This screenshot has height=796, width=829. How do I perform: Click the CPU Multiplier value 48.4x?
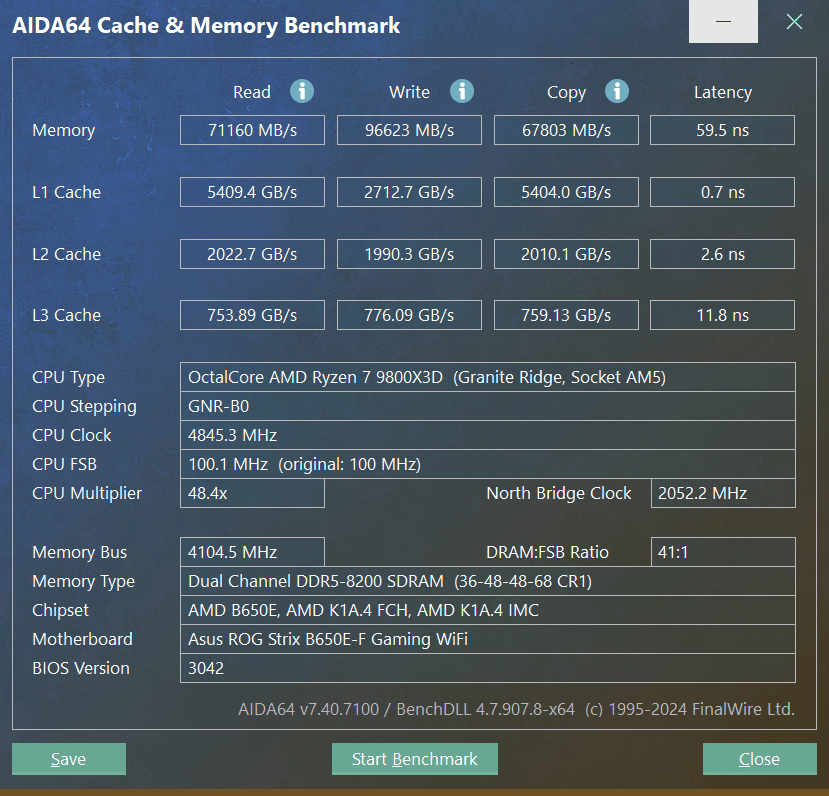252,493
